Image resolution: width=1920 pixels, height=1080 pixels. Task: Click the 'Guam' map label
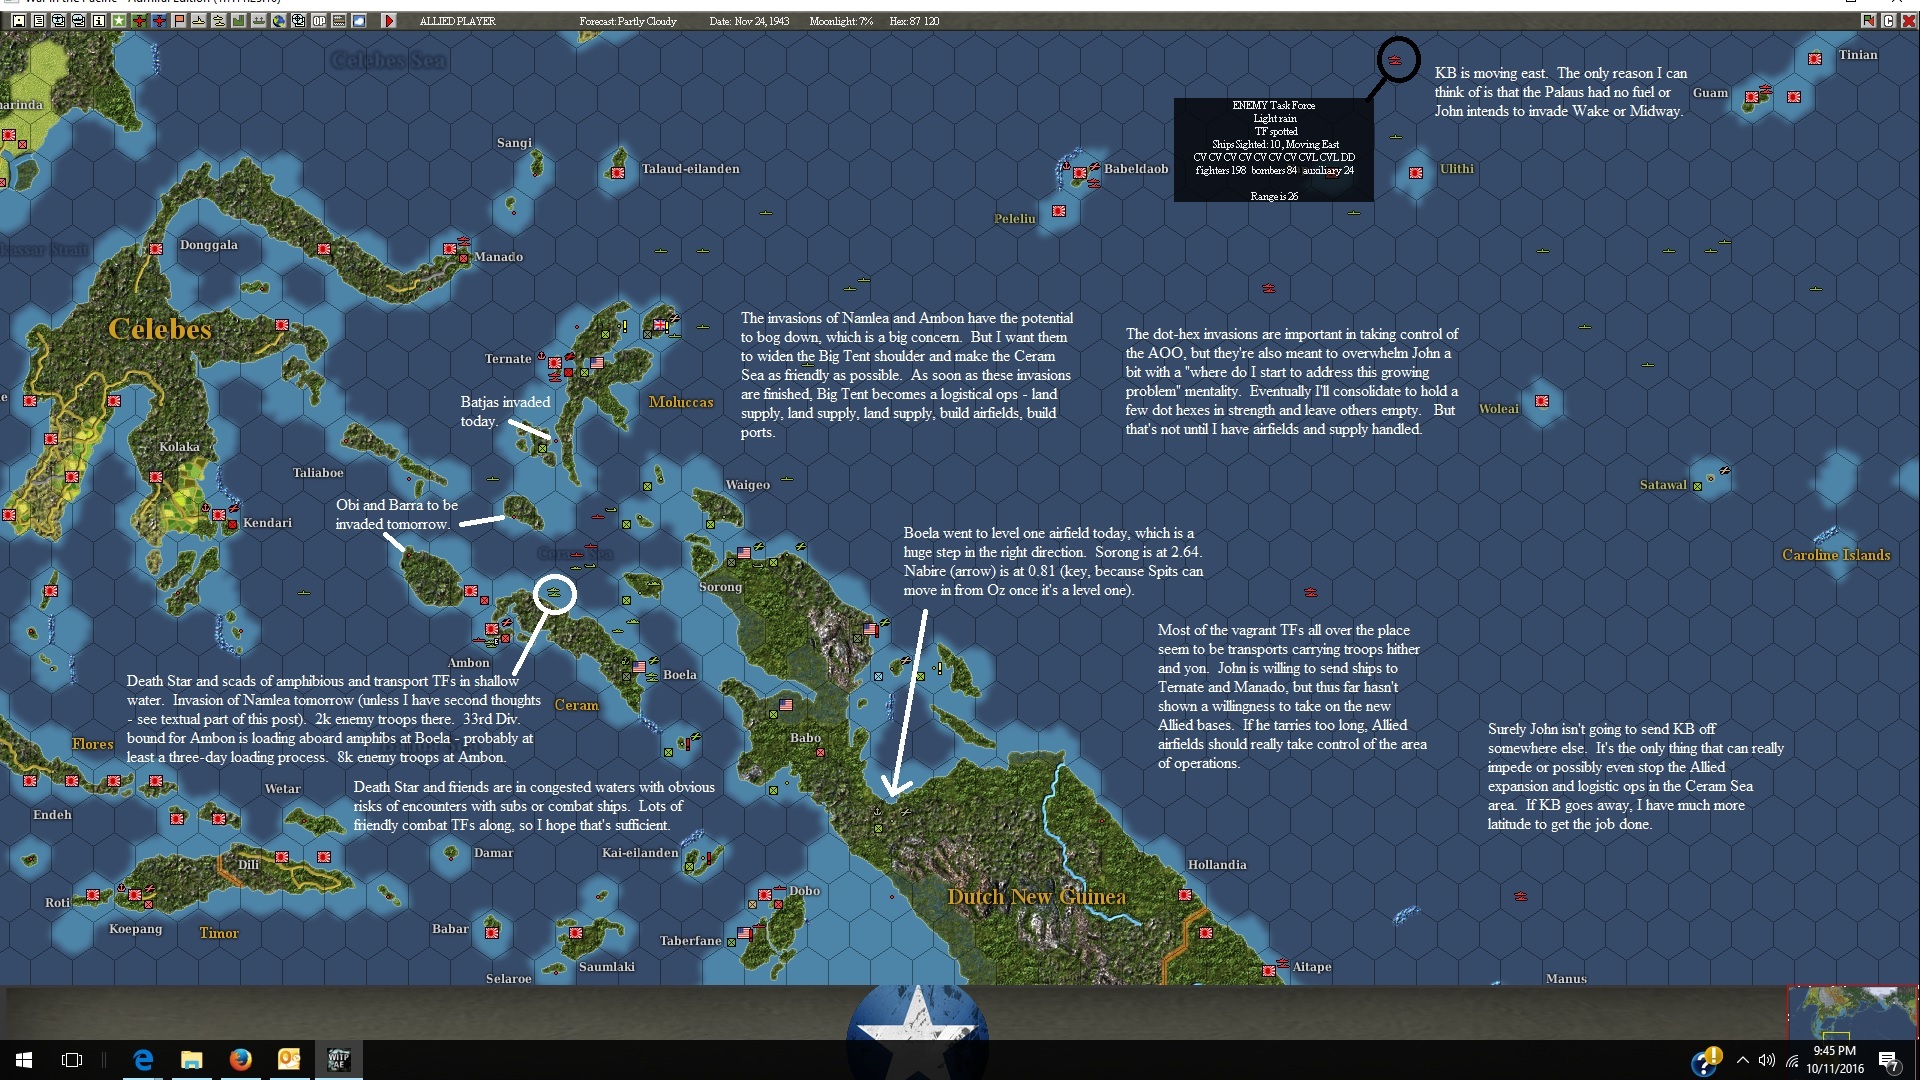click(1710, 93)
